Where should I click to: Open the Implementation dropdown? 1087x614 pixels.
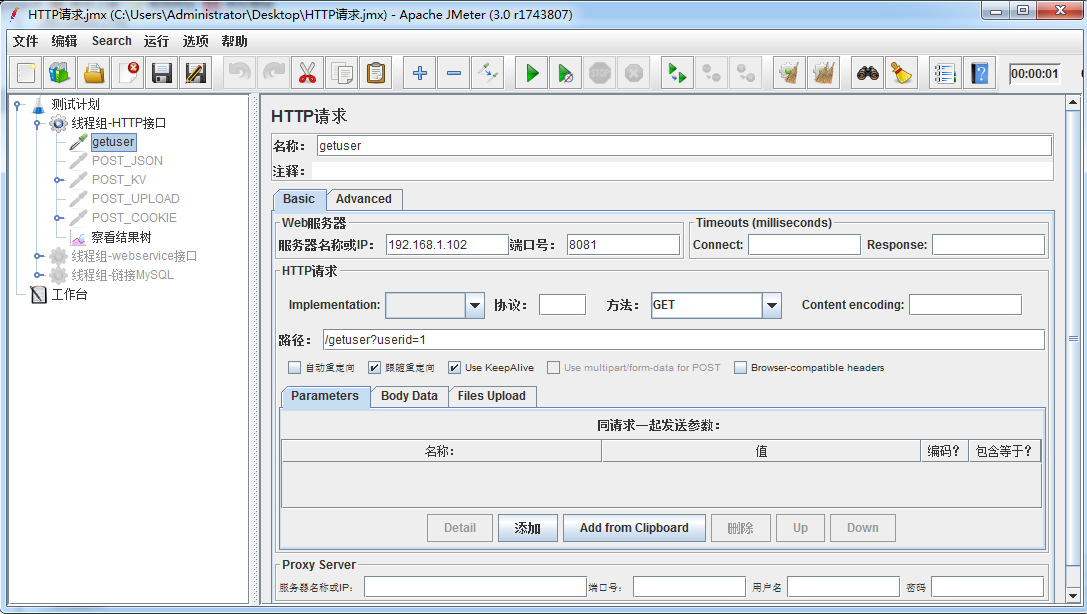click(x=475, y=305)
